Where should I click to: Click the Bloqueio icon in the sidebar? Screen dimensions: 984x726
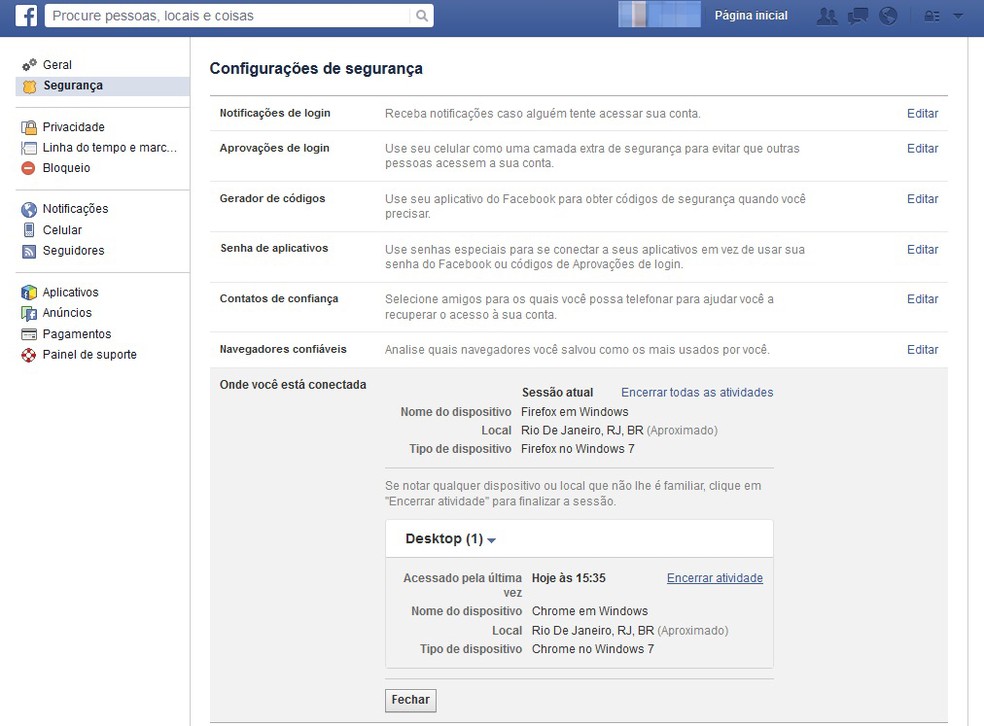coord(28,168)
